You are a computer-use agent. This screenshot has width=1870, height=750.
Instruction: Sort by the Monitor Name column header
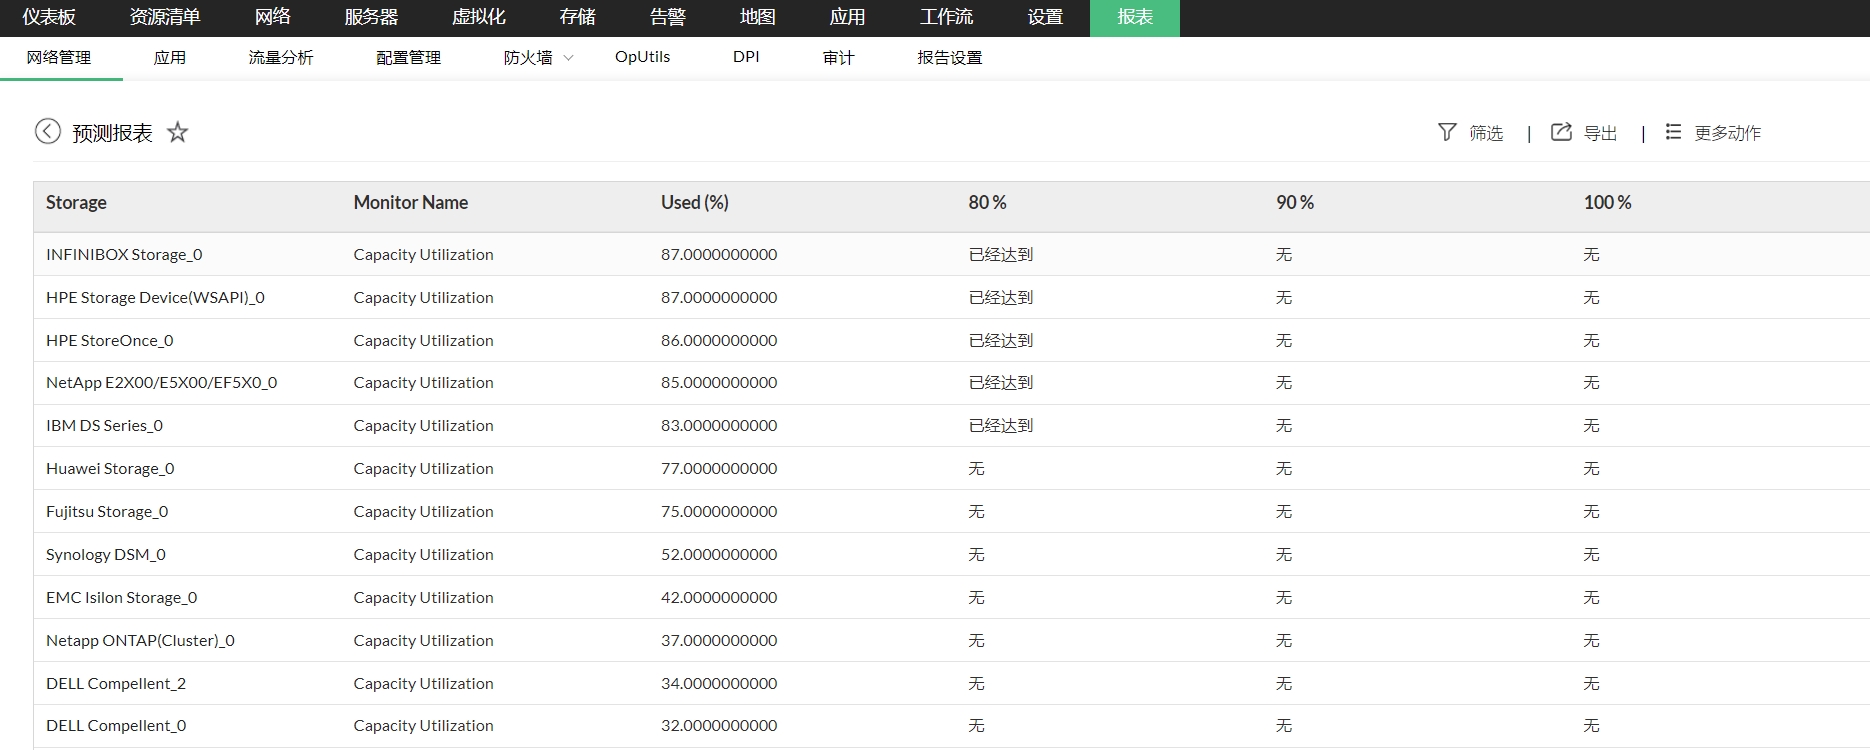[411, 203]
